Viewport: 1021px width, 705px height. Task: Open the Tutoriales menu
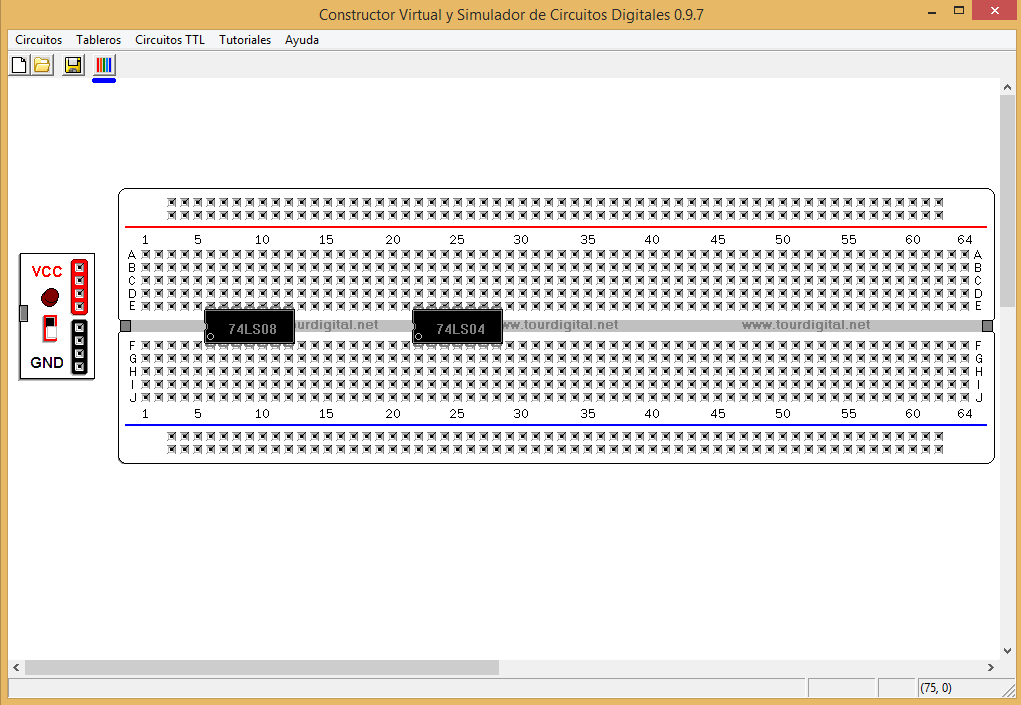tap(245, 40)
